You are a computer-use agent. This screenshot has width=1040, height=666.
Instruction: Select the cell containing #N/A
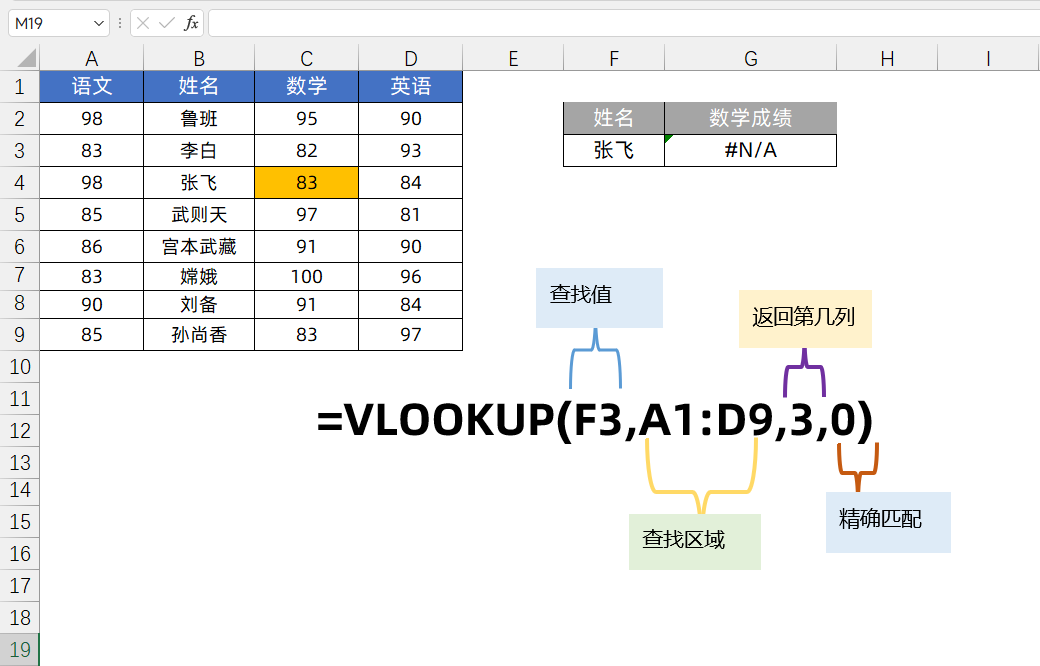coord(750,151)
